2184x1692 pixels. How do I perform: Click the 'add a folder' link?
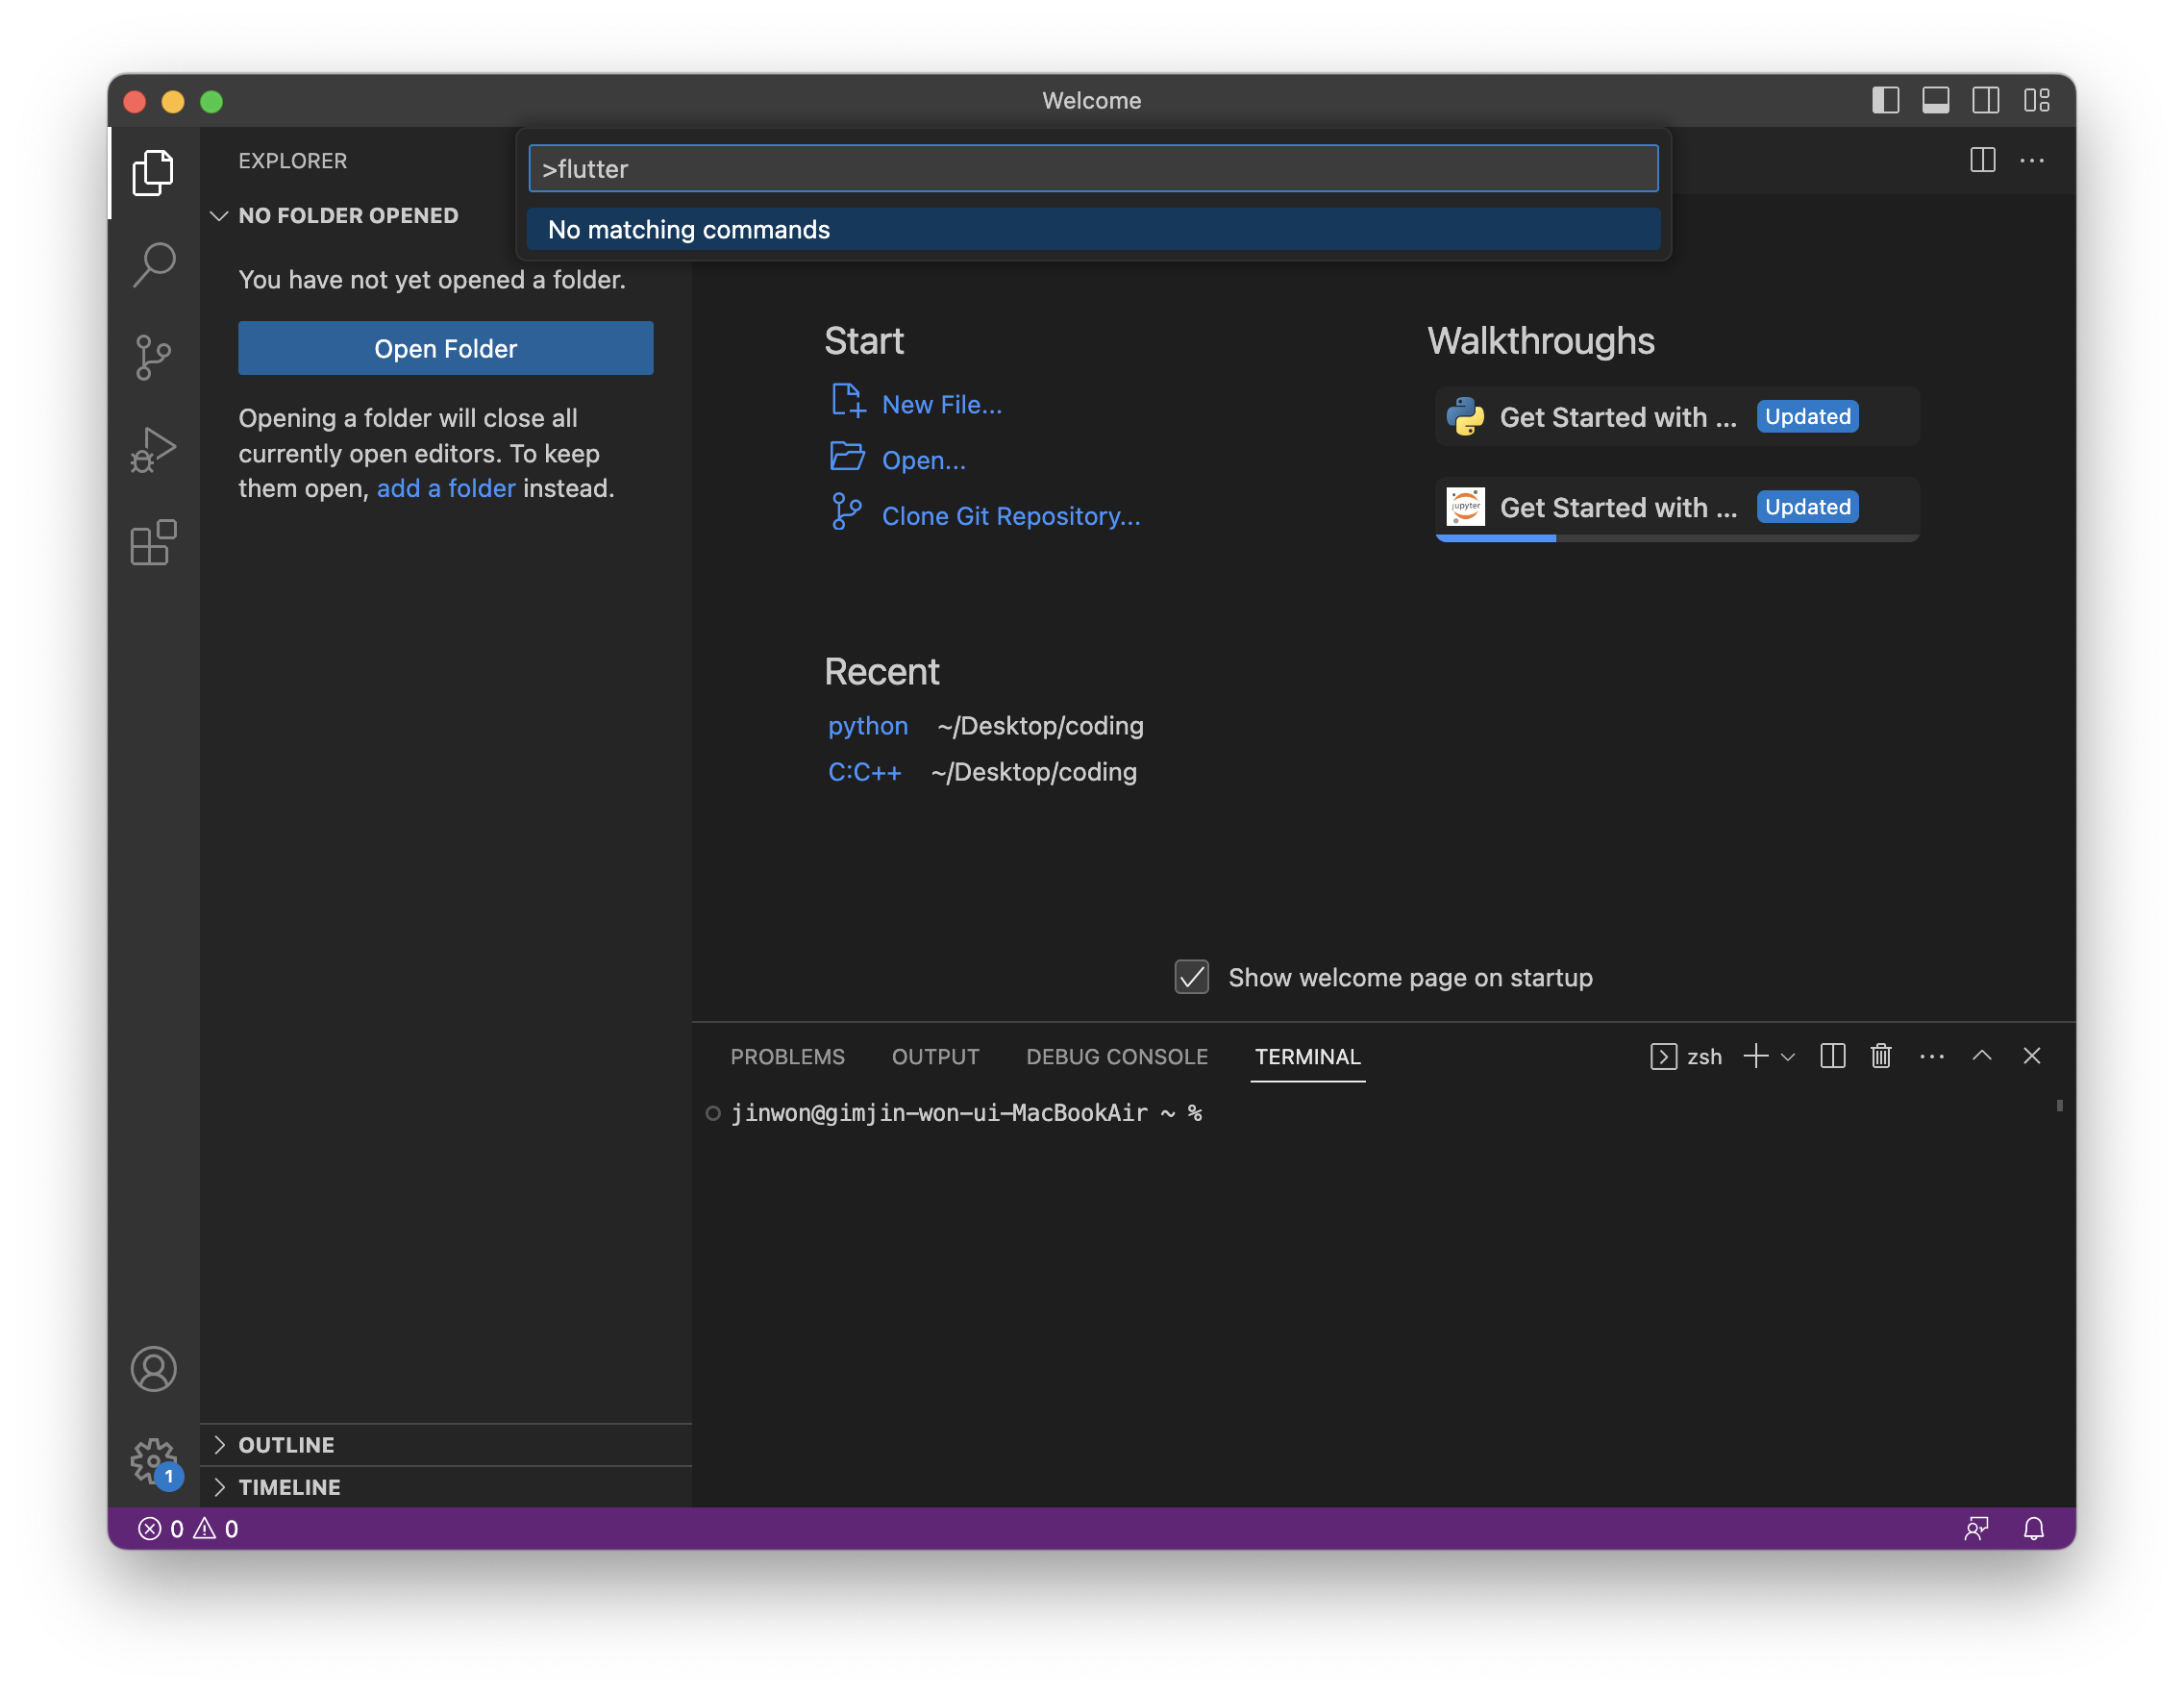point(446,488)
